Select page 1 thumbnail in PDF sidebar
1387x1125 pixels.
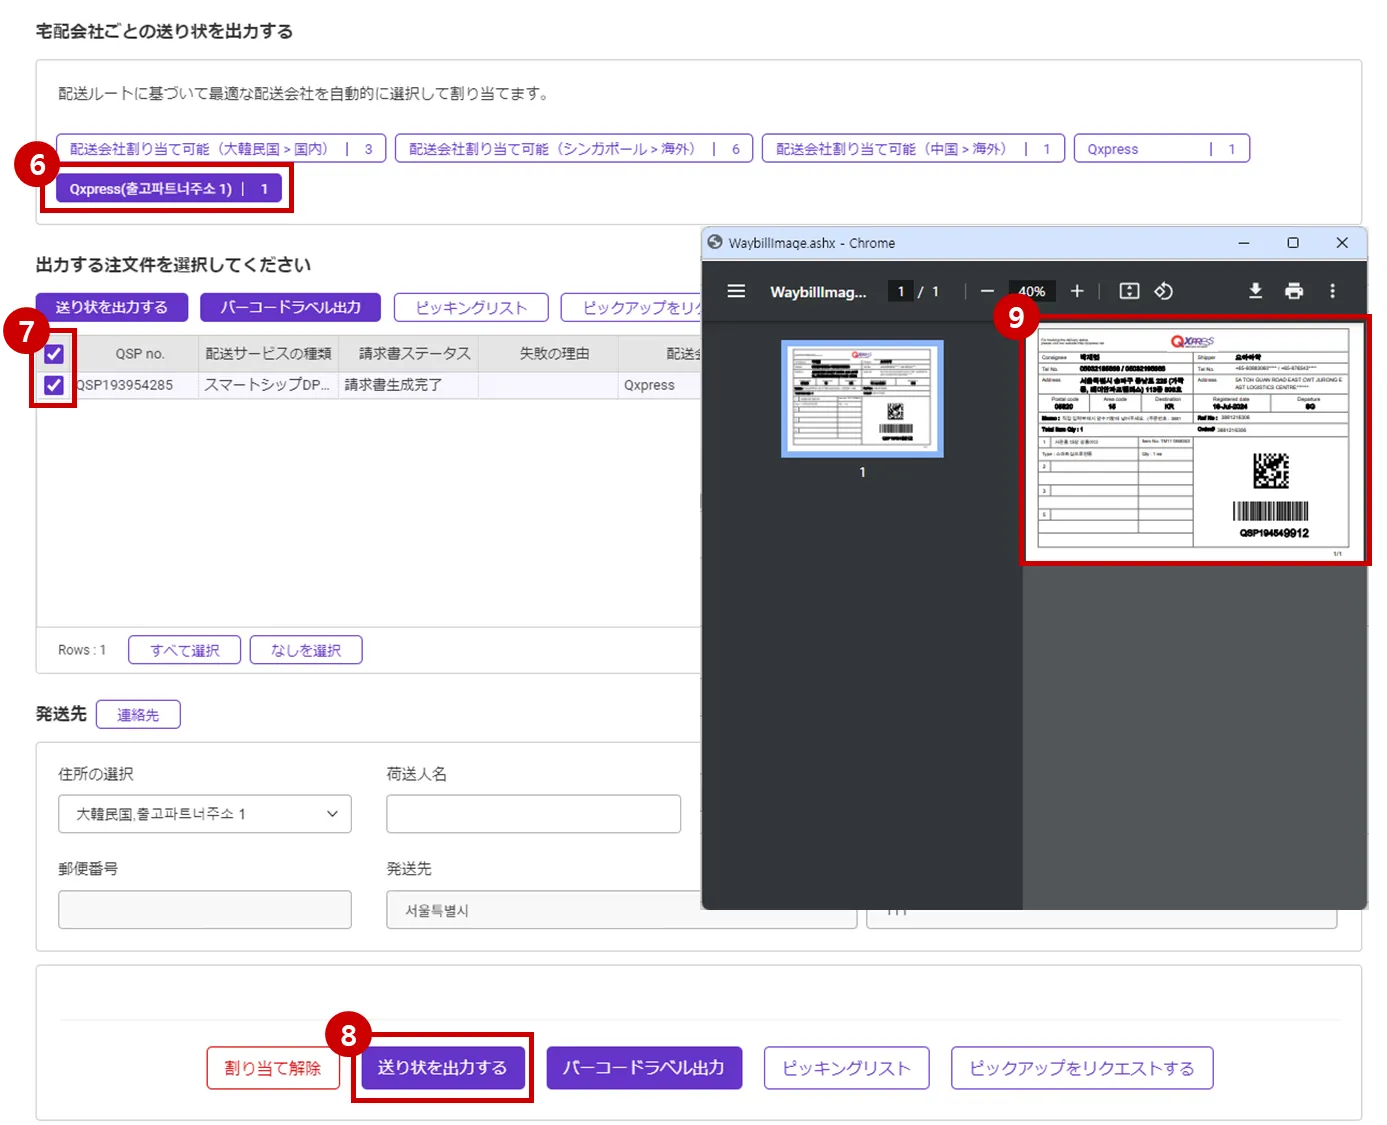(862, 399)
